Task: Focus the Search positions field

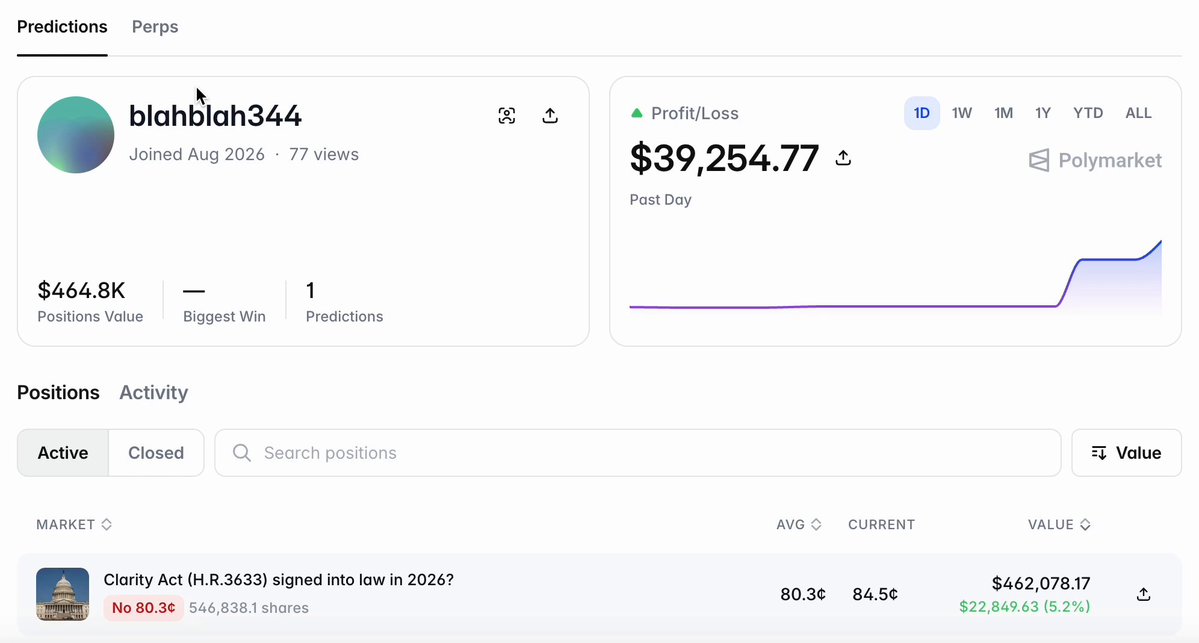Action: (x=638, y=453)
